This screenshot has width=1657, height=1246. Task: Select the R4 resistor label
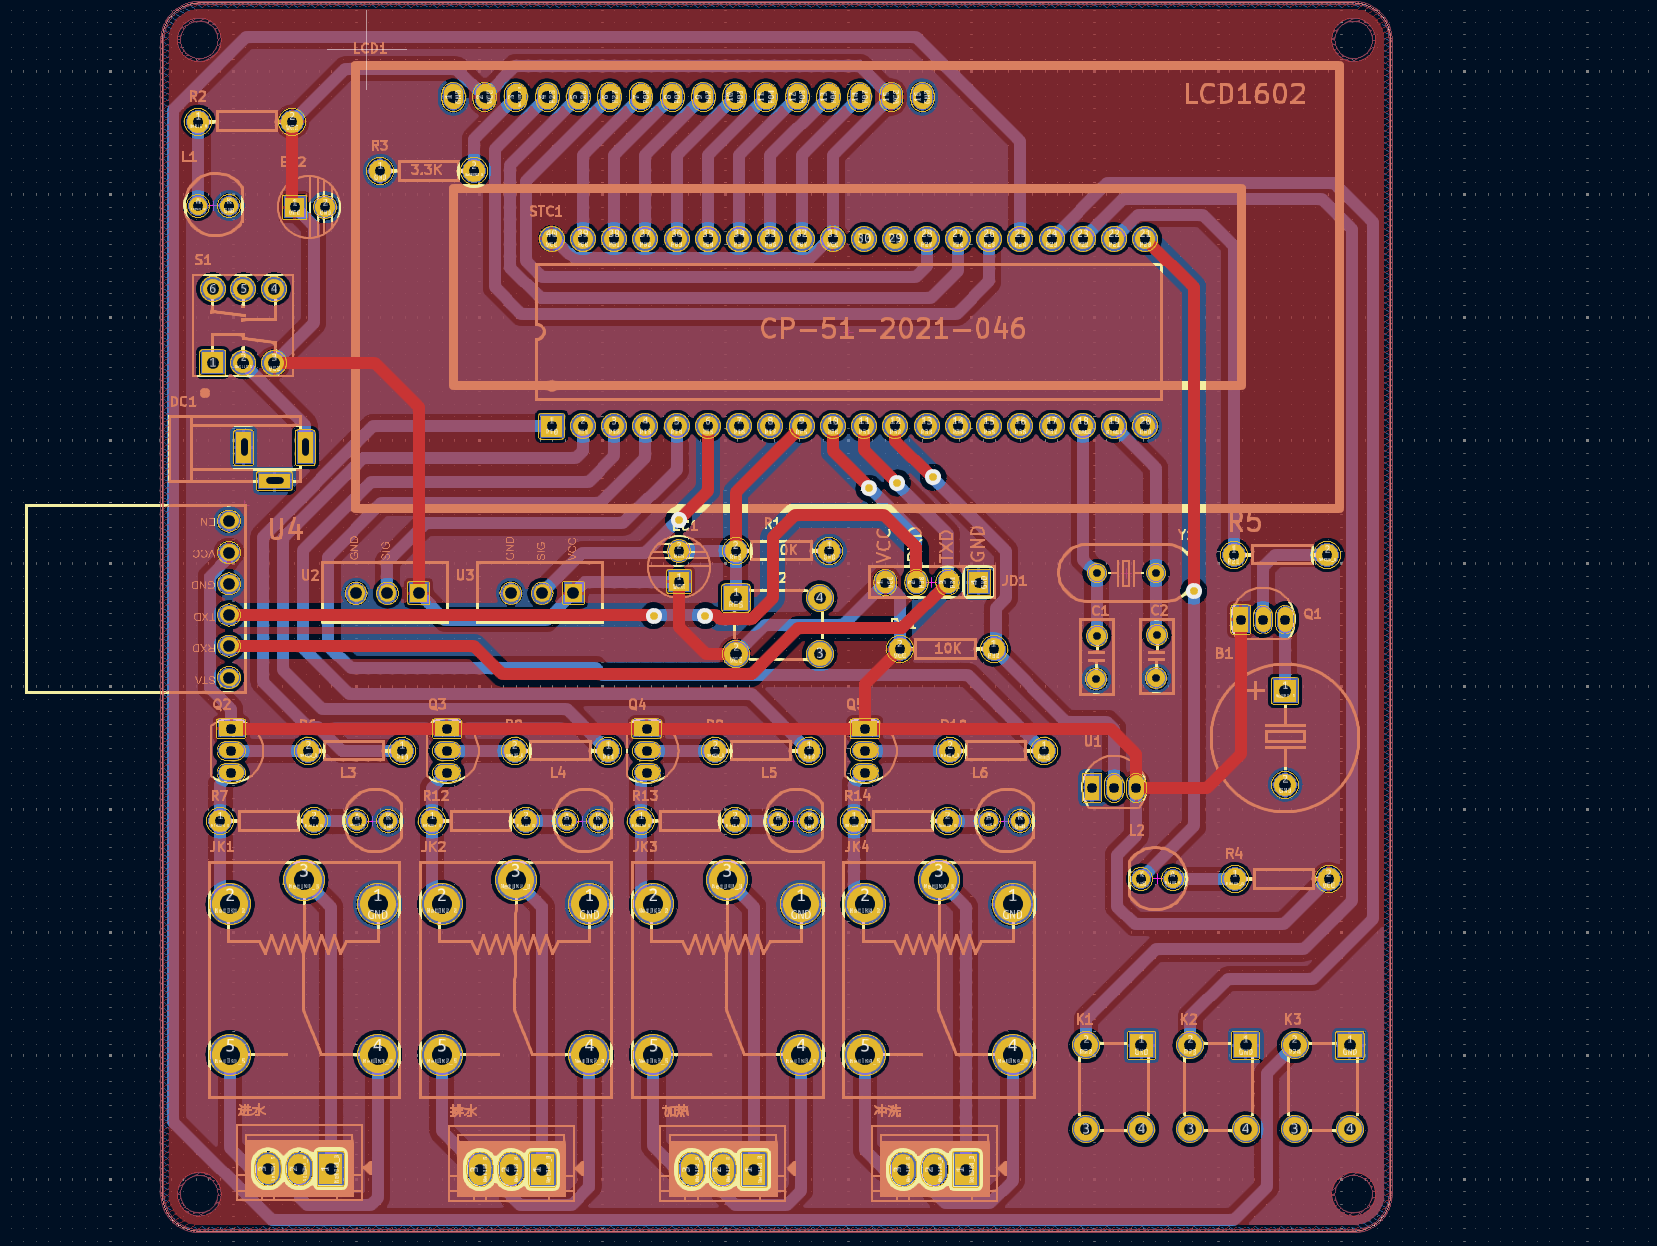click(x=1234, y=854)
